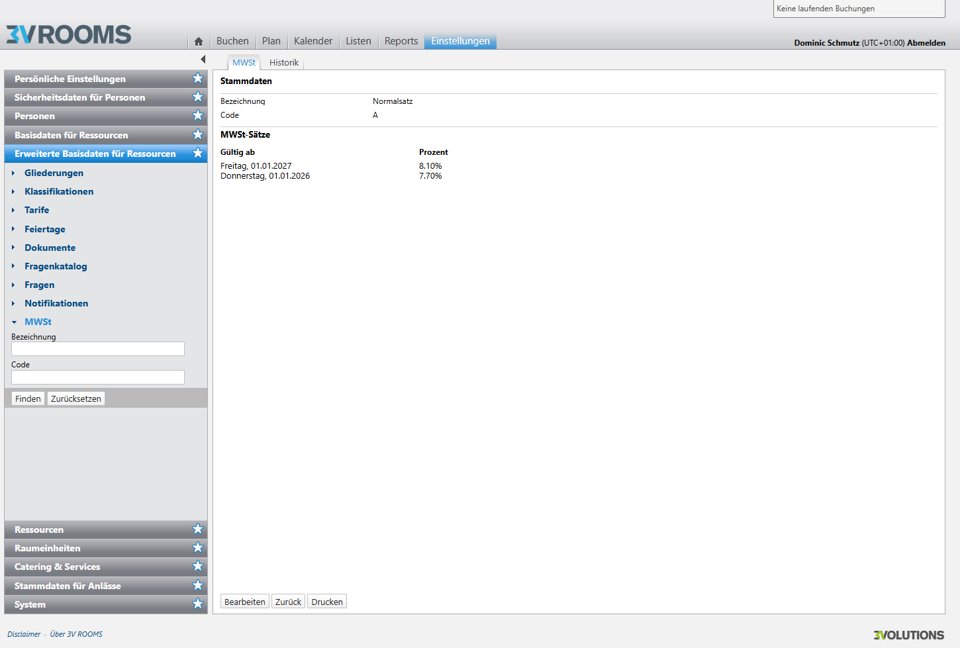Click star icon beside Persönliche Einstellungen
The height and width of the screenshot is (648, 960).
pyautogui.click(x=198, y=79)
